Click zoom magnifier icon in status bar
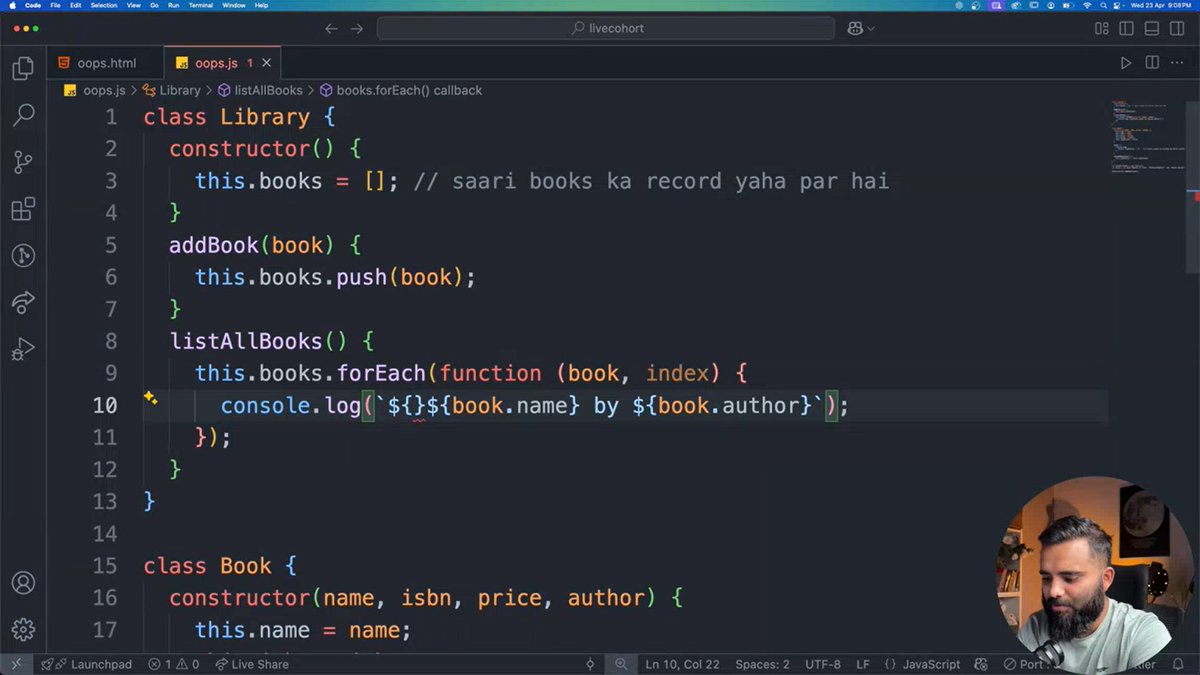The height and width of the screenshot is (675, 1200). (621, 664)
